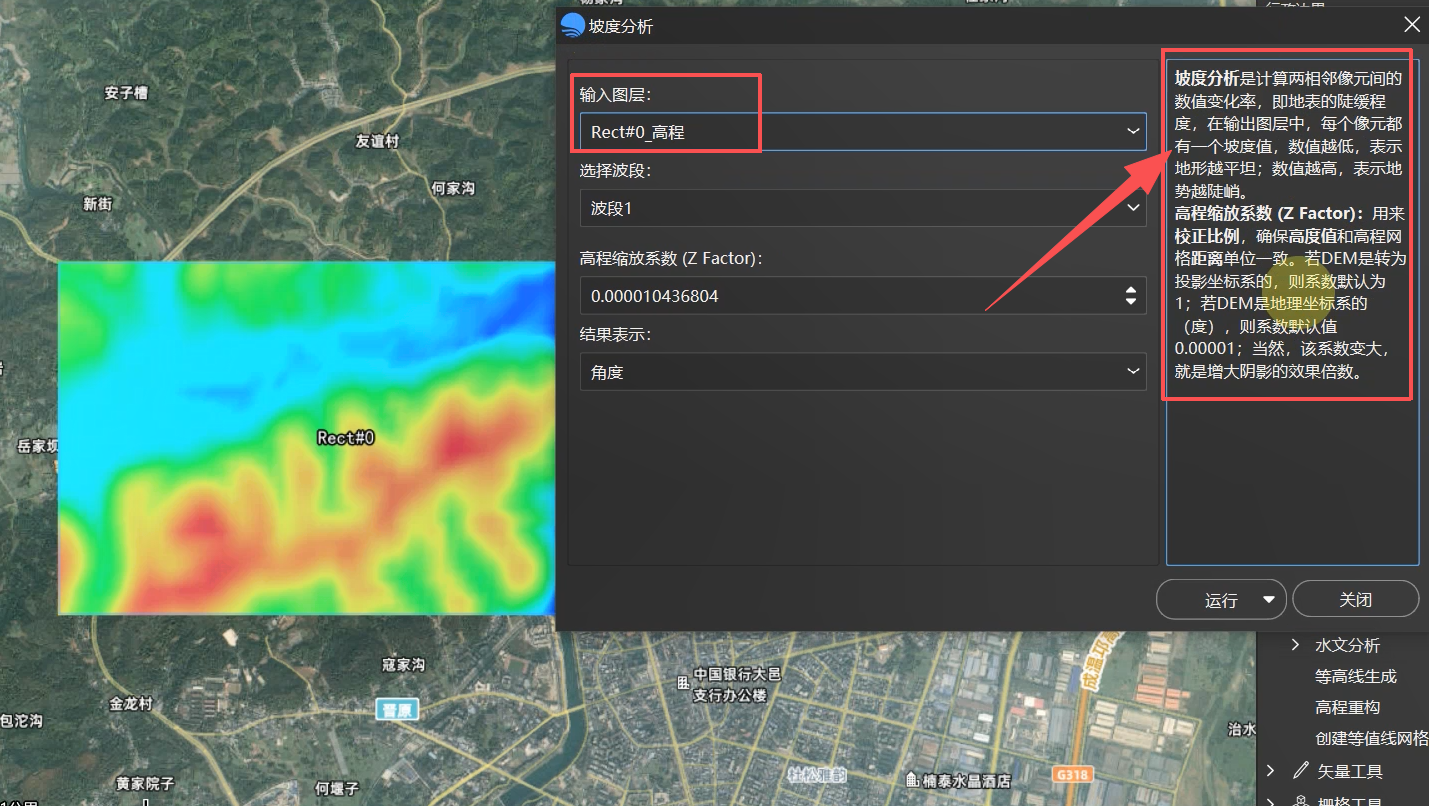
Task: Decrease Z Factor with the down arrow
Action: tap(1131, 302)
